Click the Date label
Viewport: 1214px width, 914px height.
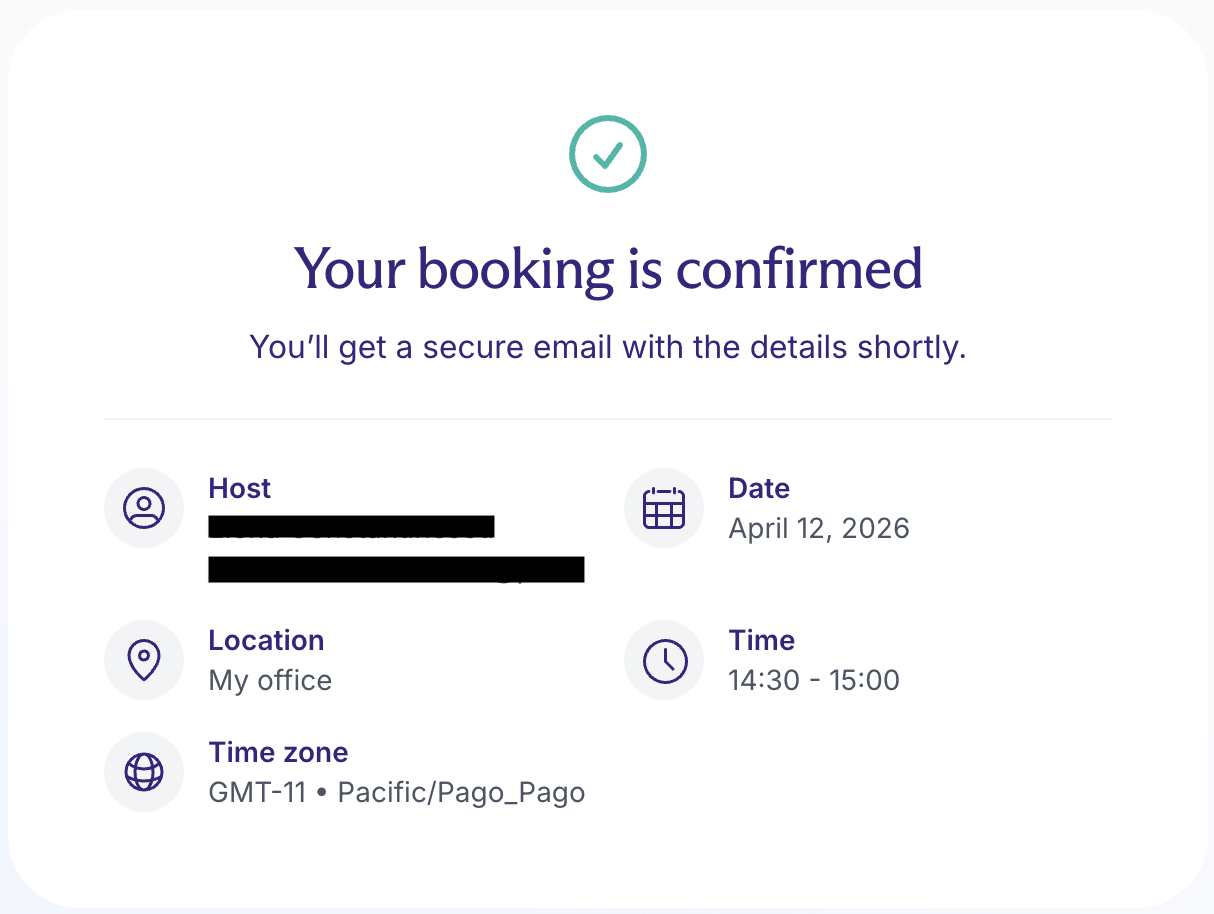[x=759, y=488]
